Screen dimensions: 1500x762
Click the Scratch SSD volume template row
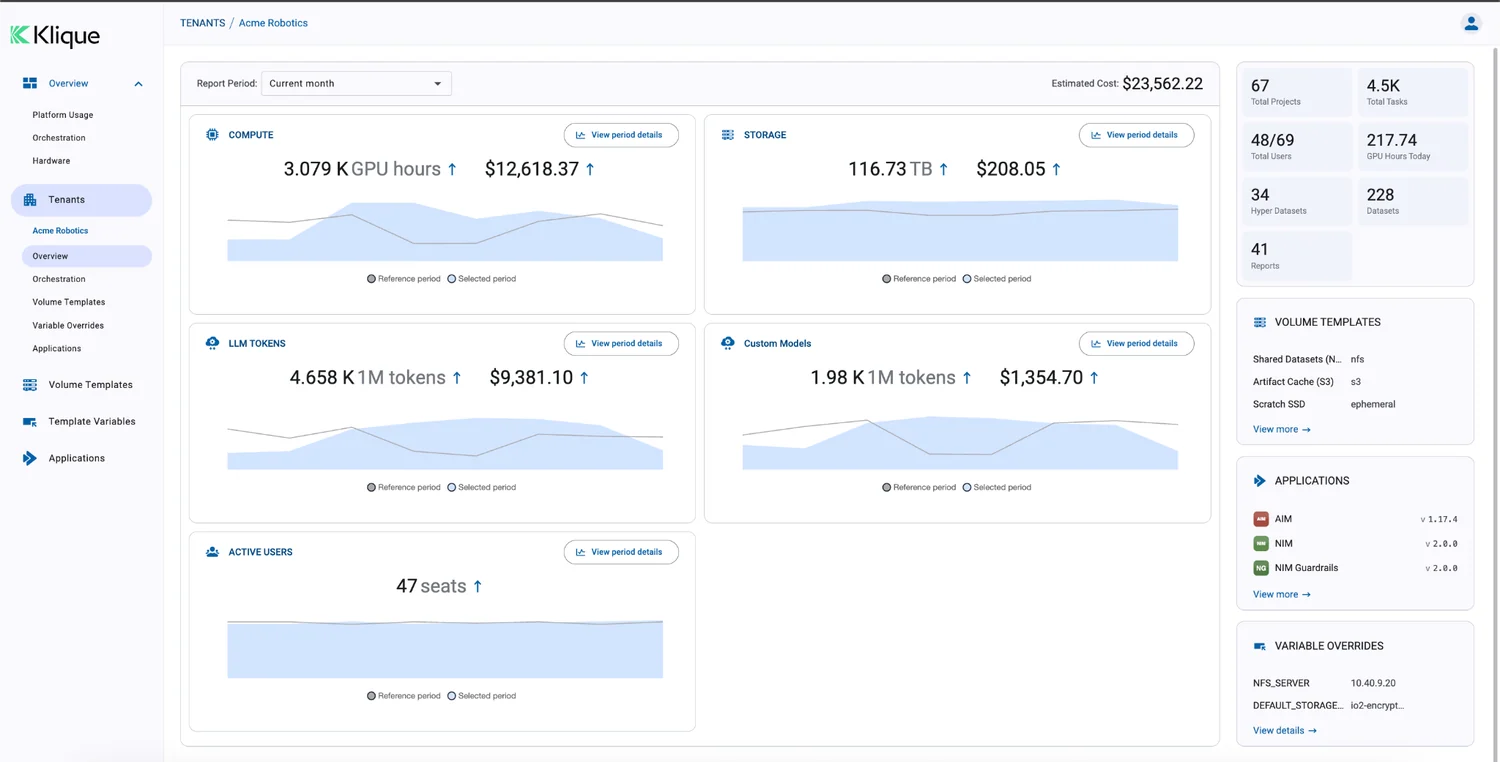1353,404
